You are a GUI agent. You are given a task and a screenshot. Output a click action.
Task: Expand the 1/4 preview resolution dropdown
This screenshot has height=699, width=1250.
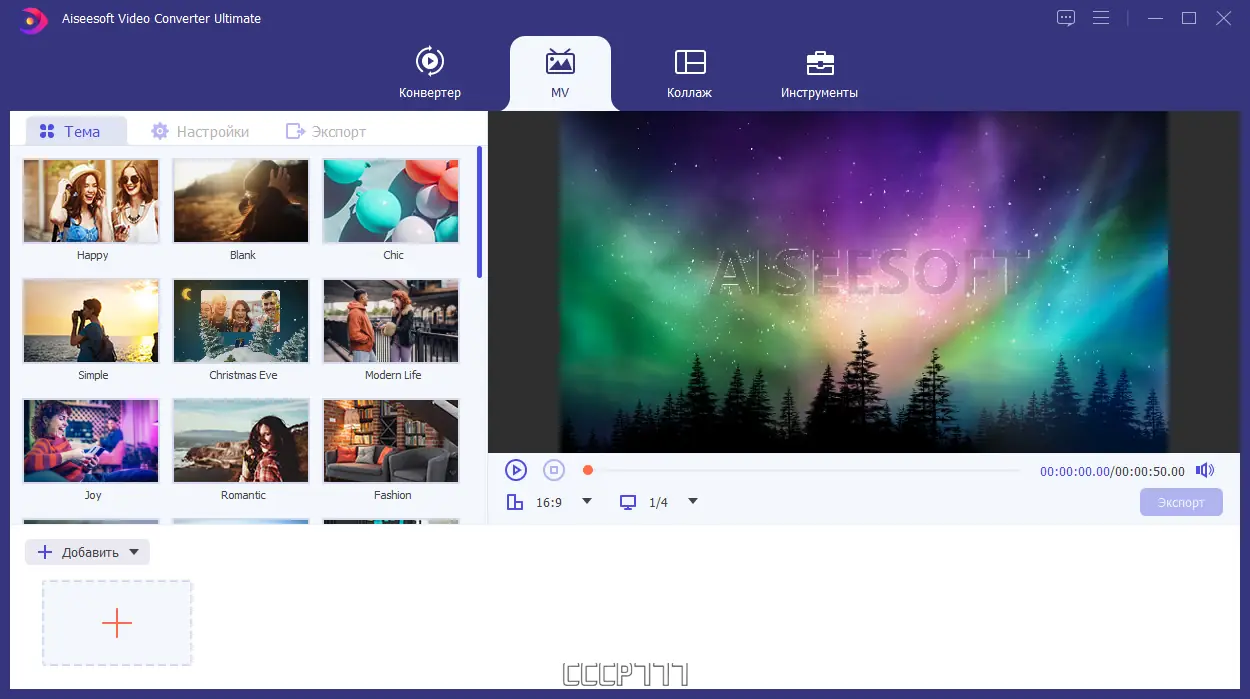coord(693,501)
